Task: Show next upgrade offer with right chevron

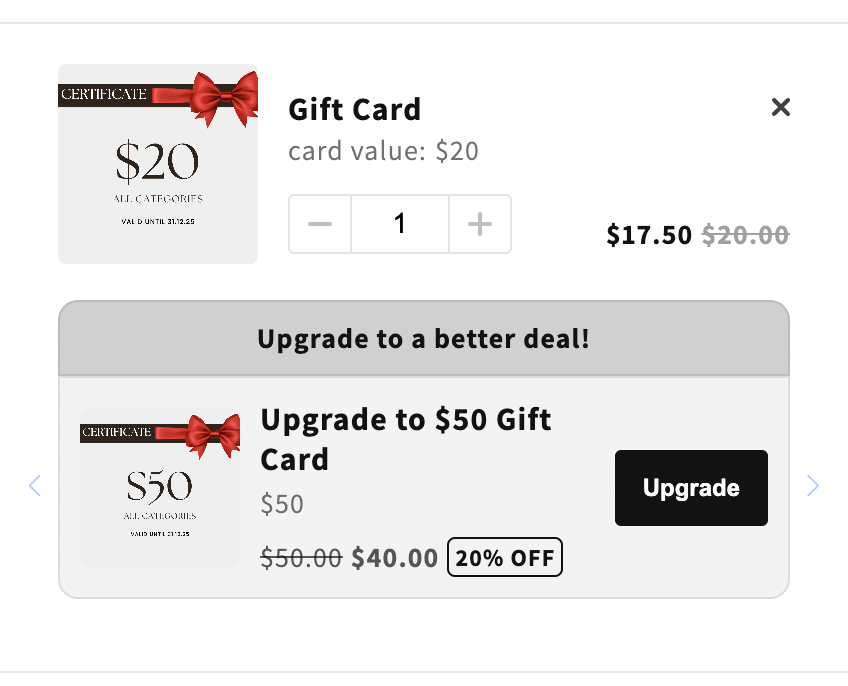Action: pyautogui.click(x=812, y=485)
